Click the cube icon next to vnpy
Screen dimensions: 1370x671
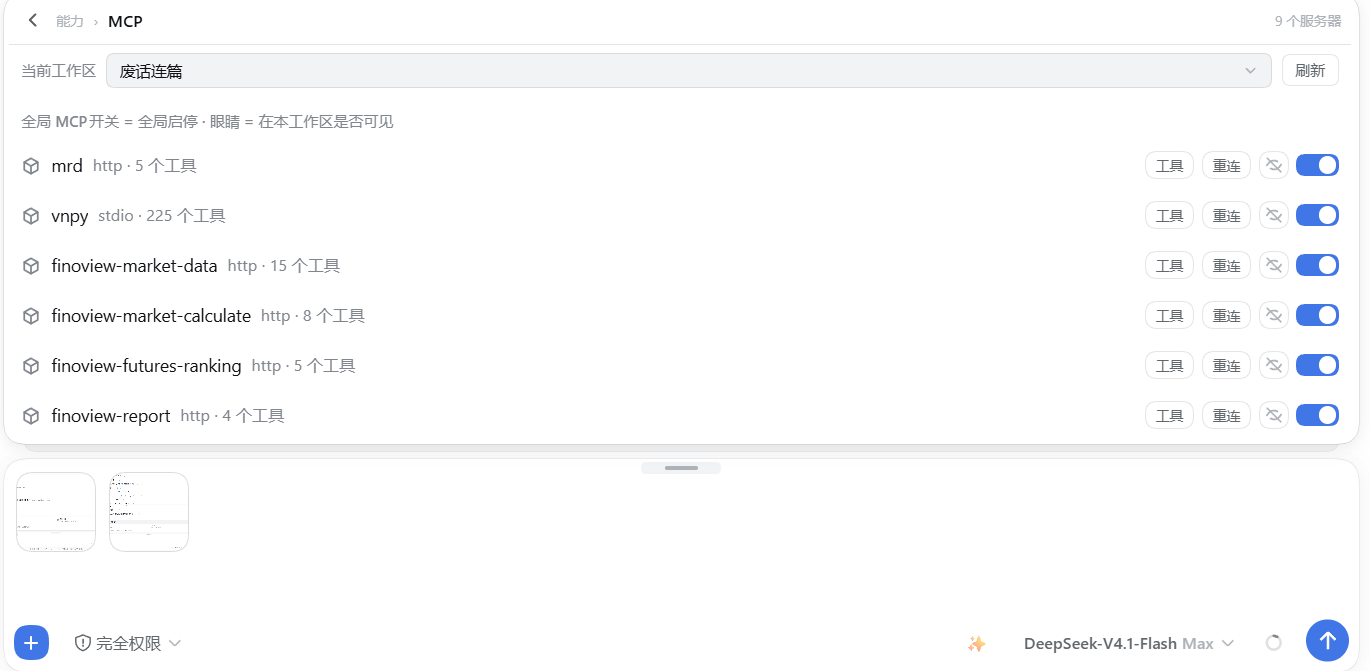pos(31,216)
